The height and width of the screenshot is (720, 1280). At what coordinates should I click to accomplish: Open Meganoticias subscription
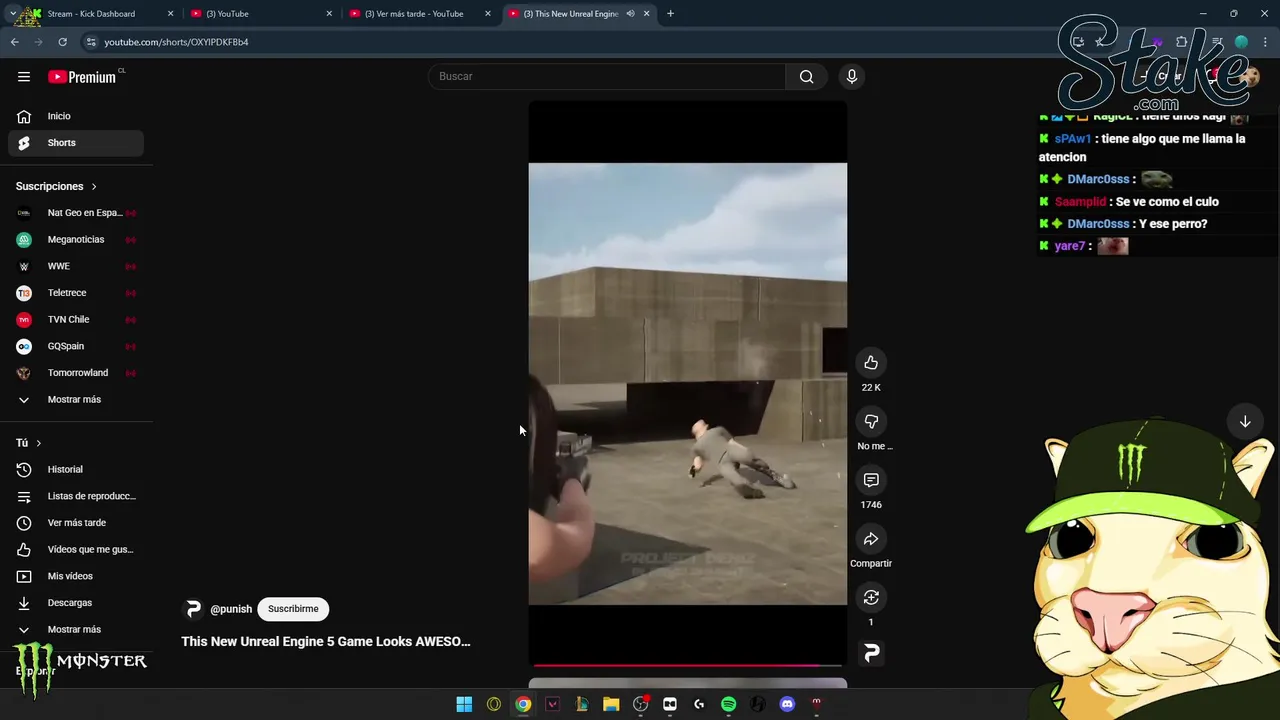click(x=76, y=240)
